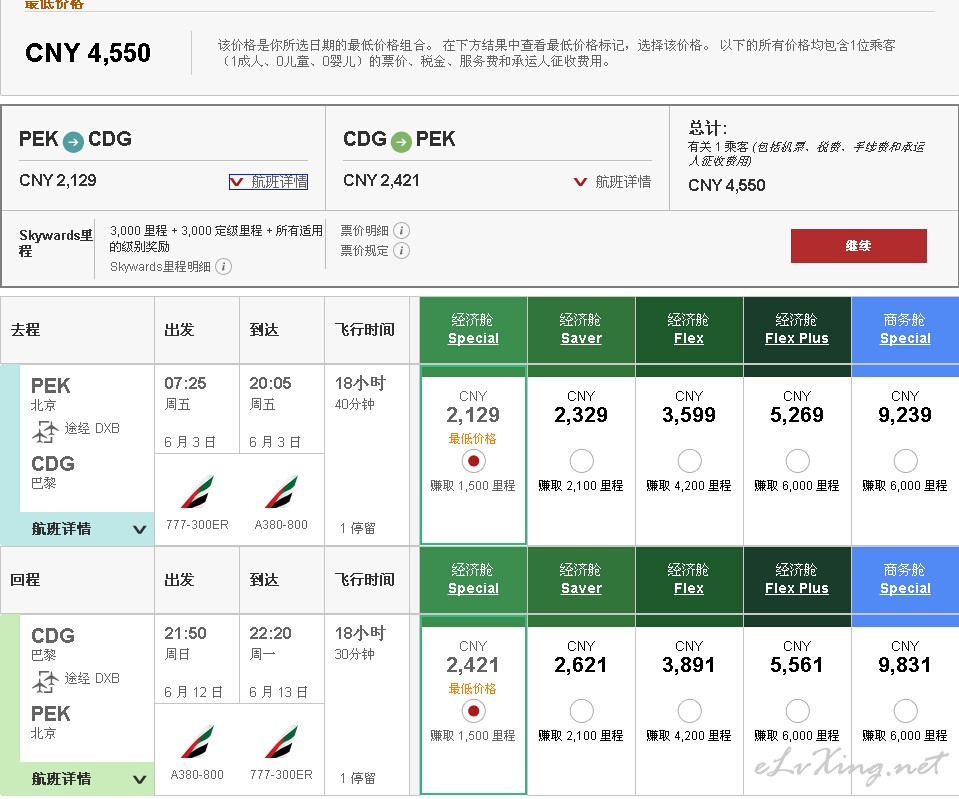The image size is (959, 799).
Task: Open outbound 经济舱 Special column header
Action: click(x=473, y=329)
